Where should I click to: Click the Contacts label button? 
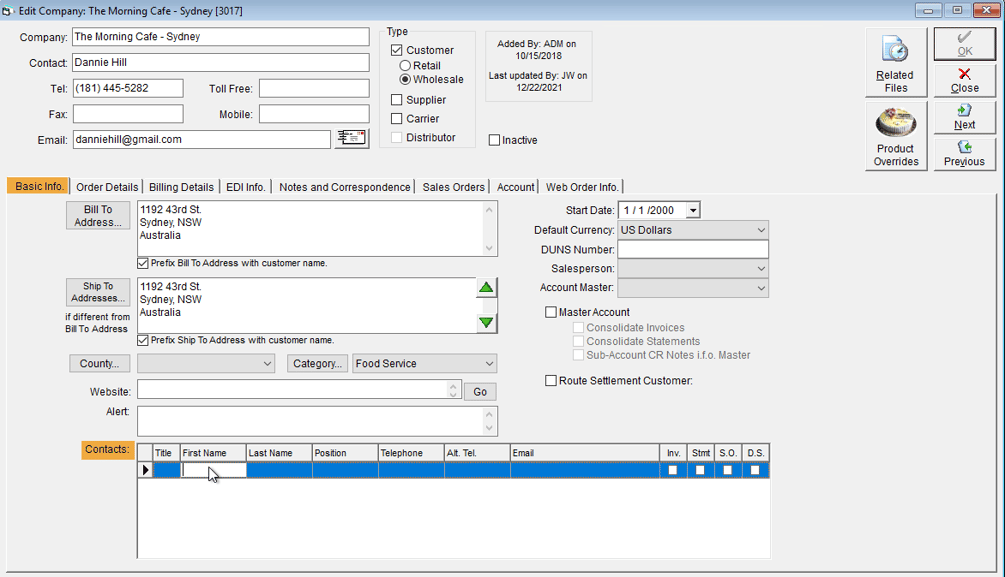click(108, 449)
